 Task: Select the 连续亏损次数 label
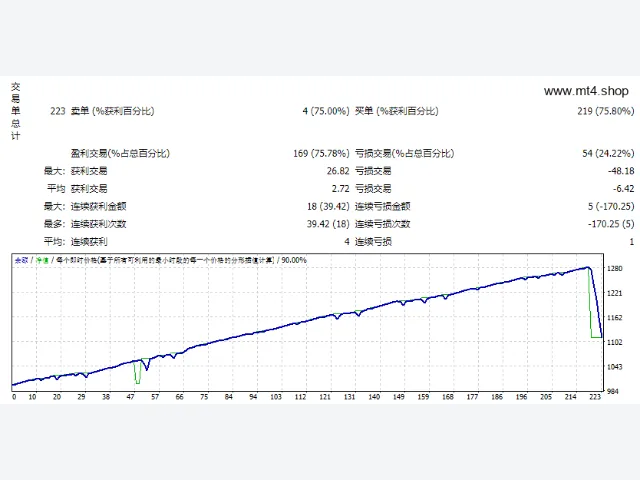(x=382, y=224)
